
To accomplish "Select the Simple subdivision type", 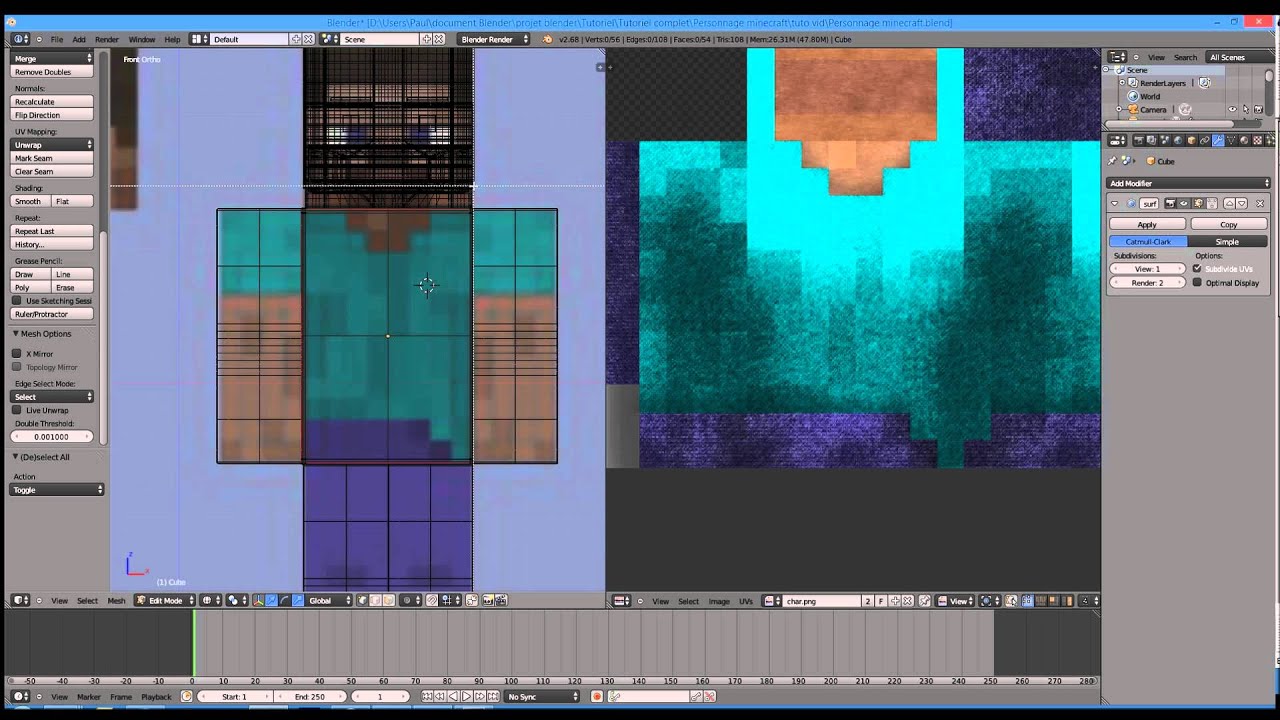I will coord(1228,242).
